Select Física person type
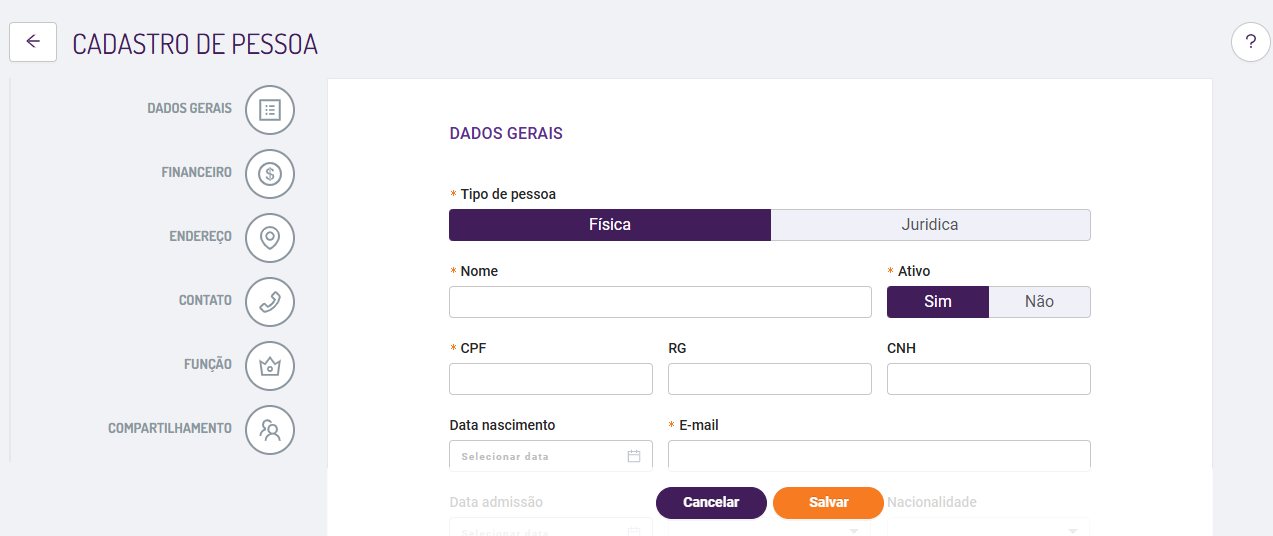 (x=610, y=225)
